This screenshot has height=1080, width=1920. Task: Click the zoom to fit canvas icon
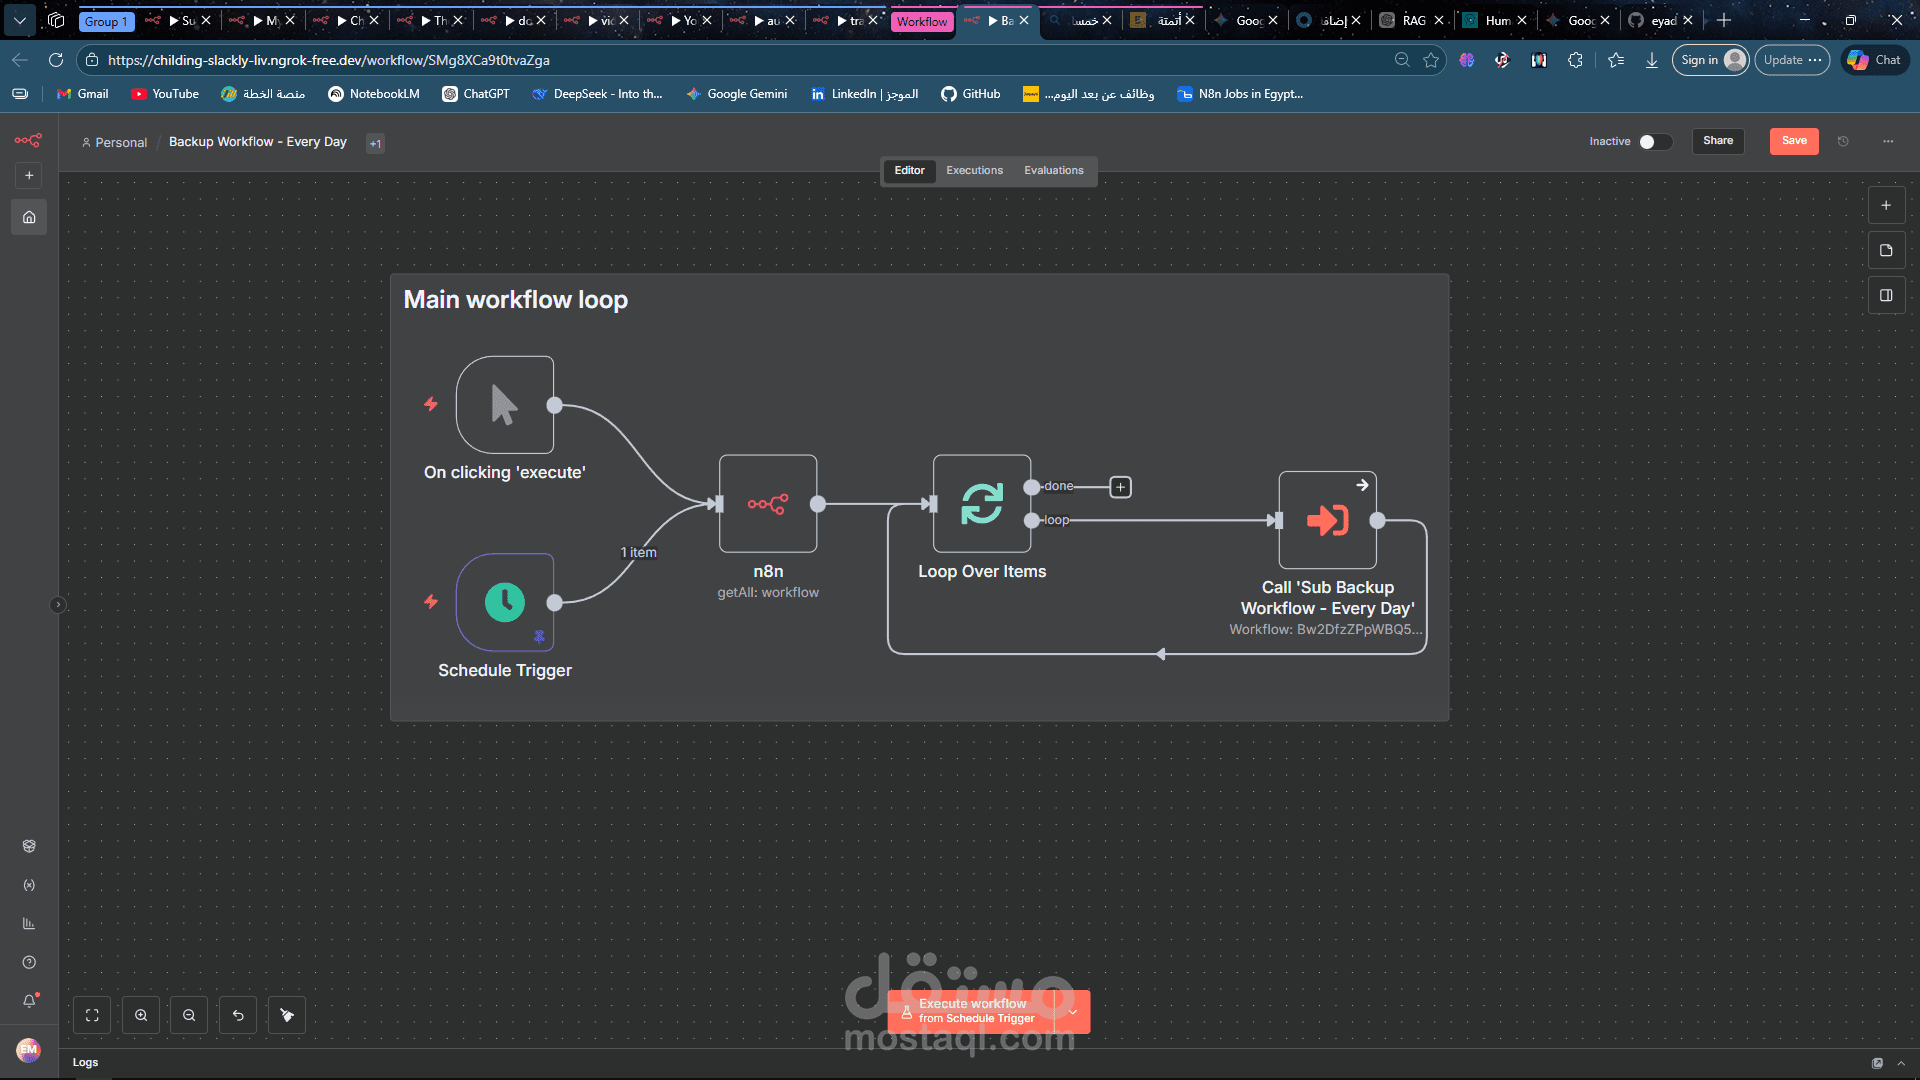coord(92,1015)
